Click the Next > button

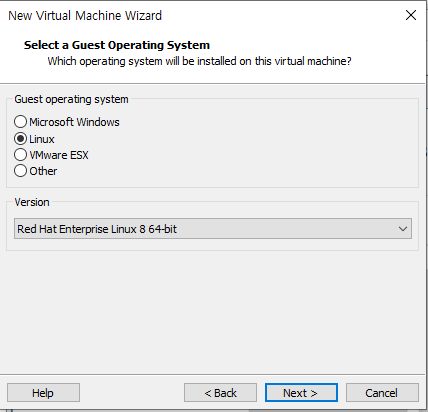click(301, 393)
